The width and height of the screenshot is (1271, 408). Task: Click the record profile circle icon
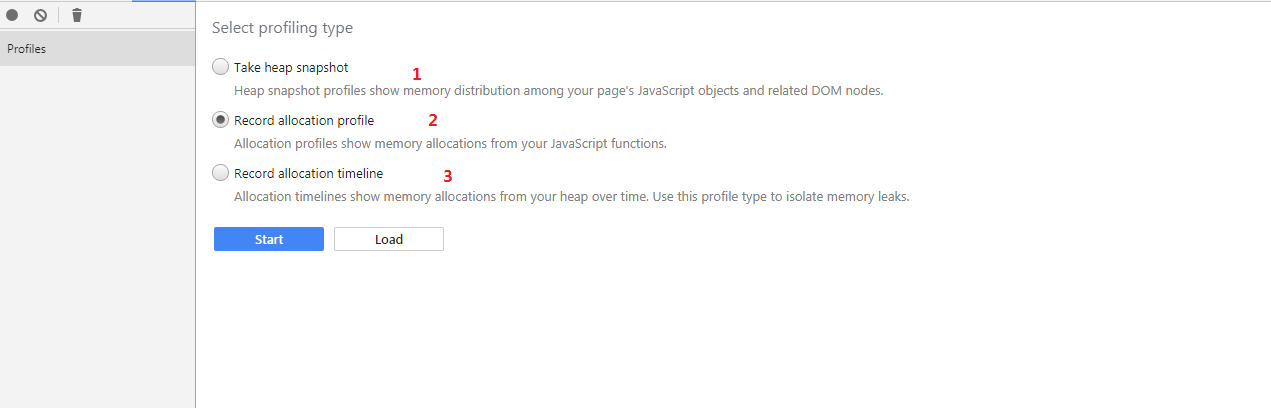click(x=13, y=15)
